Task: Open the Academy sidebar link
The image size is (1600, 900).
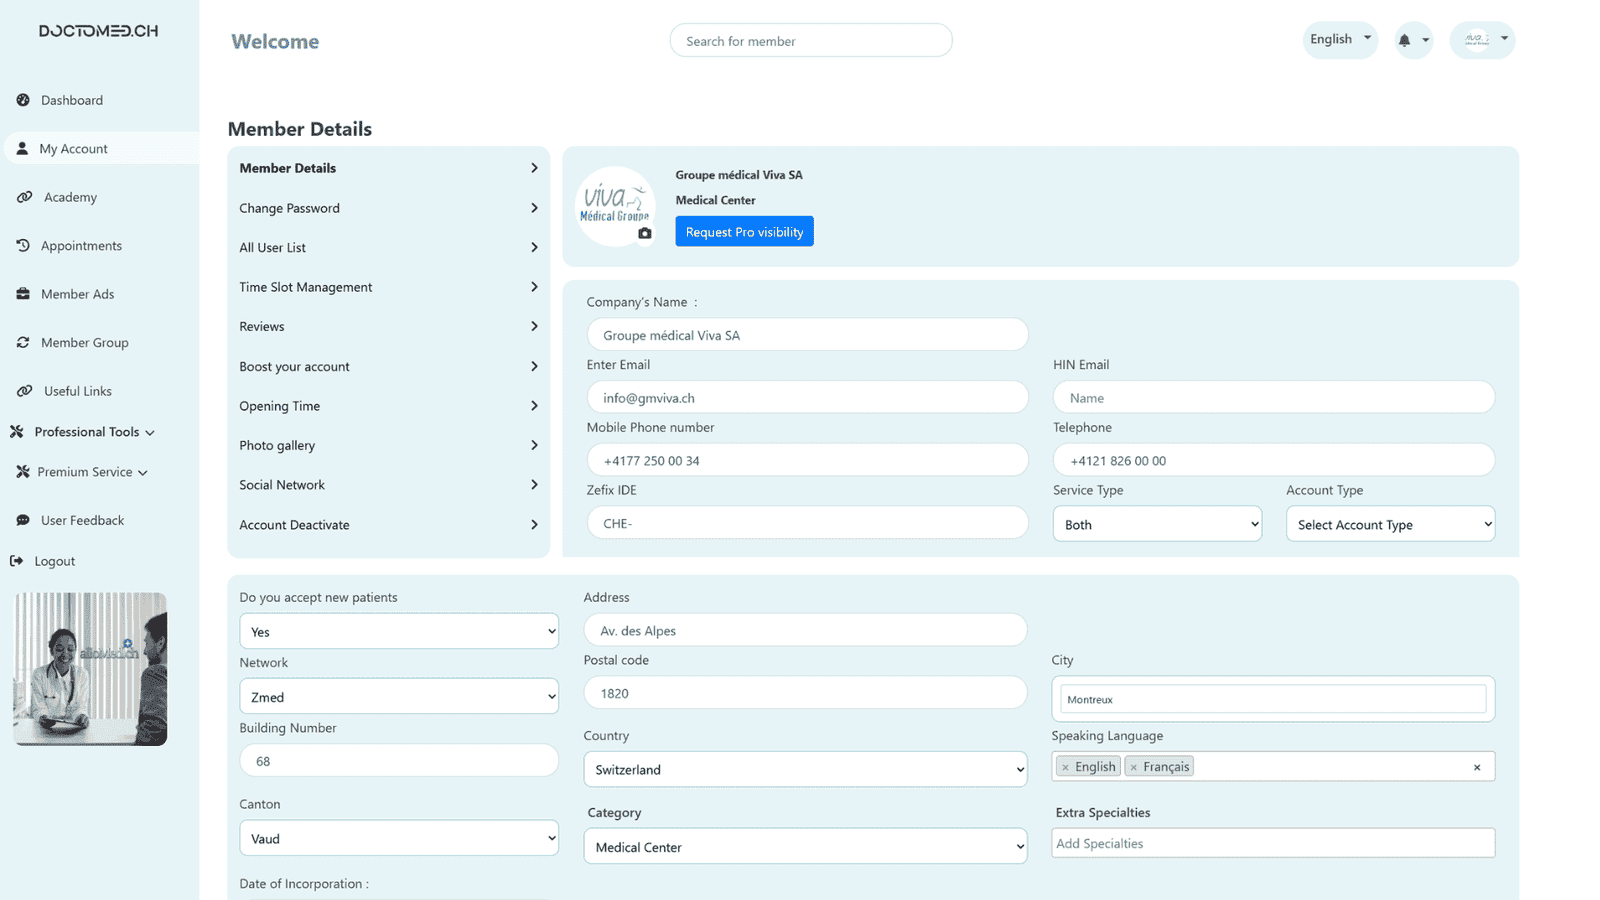Action: (x=70, y=197)
